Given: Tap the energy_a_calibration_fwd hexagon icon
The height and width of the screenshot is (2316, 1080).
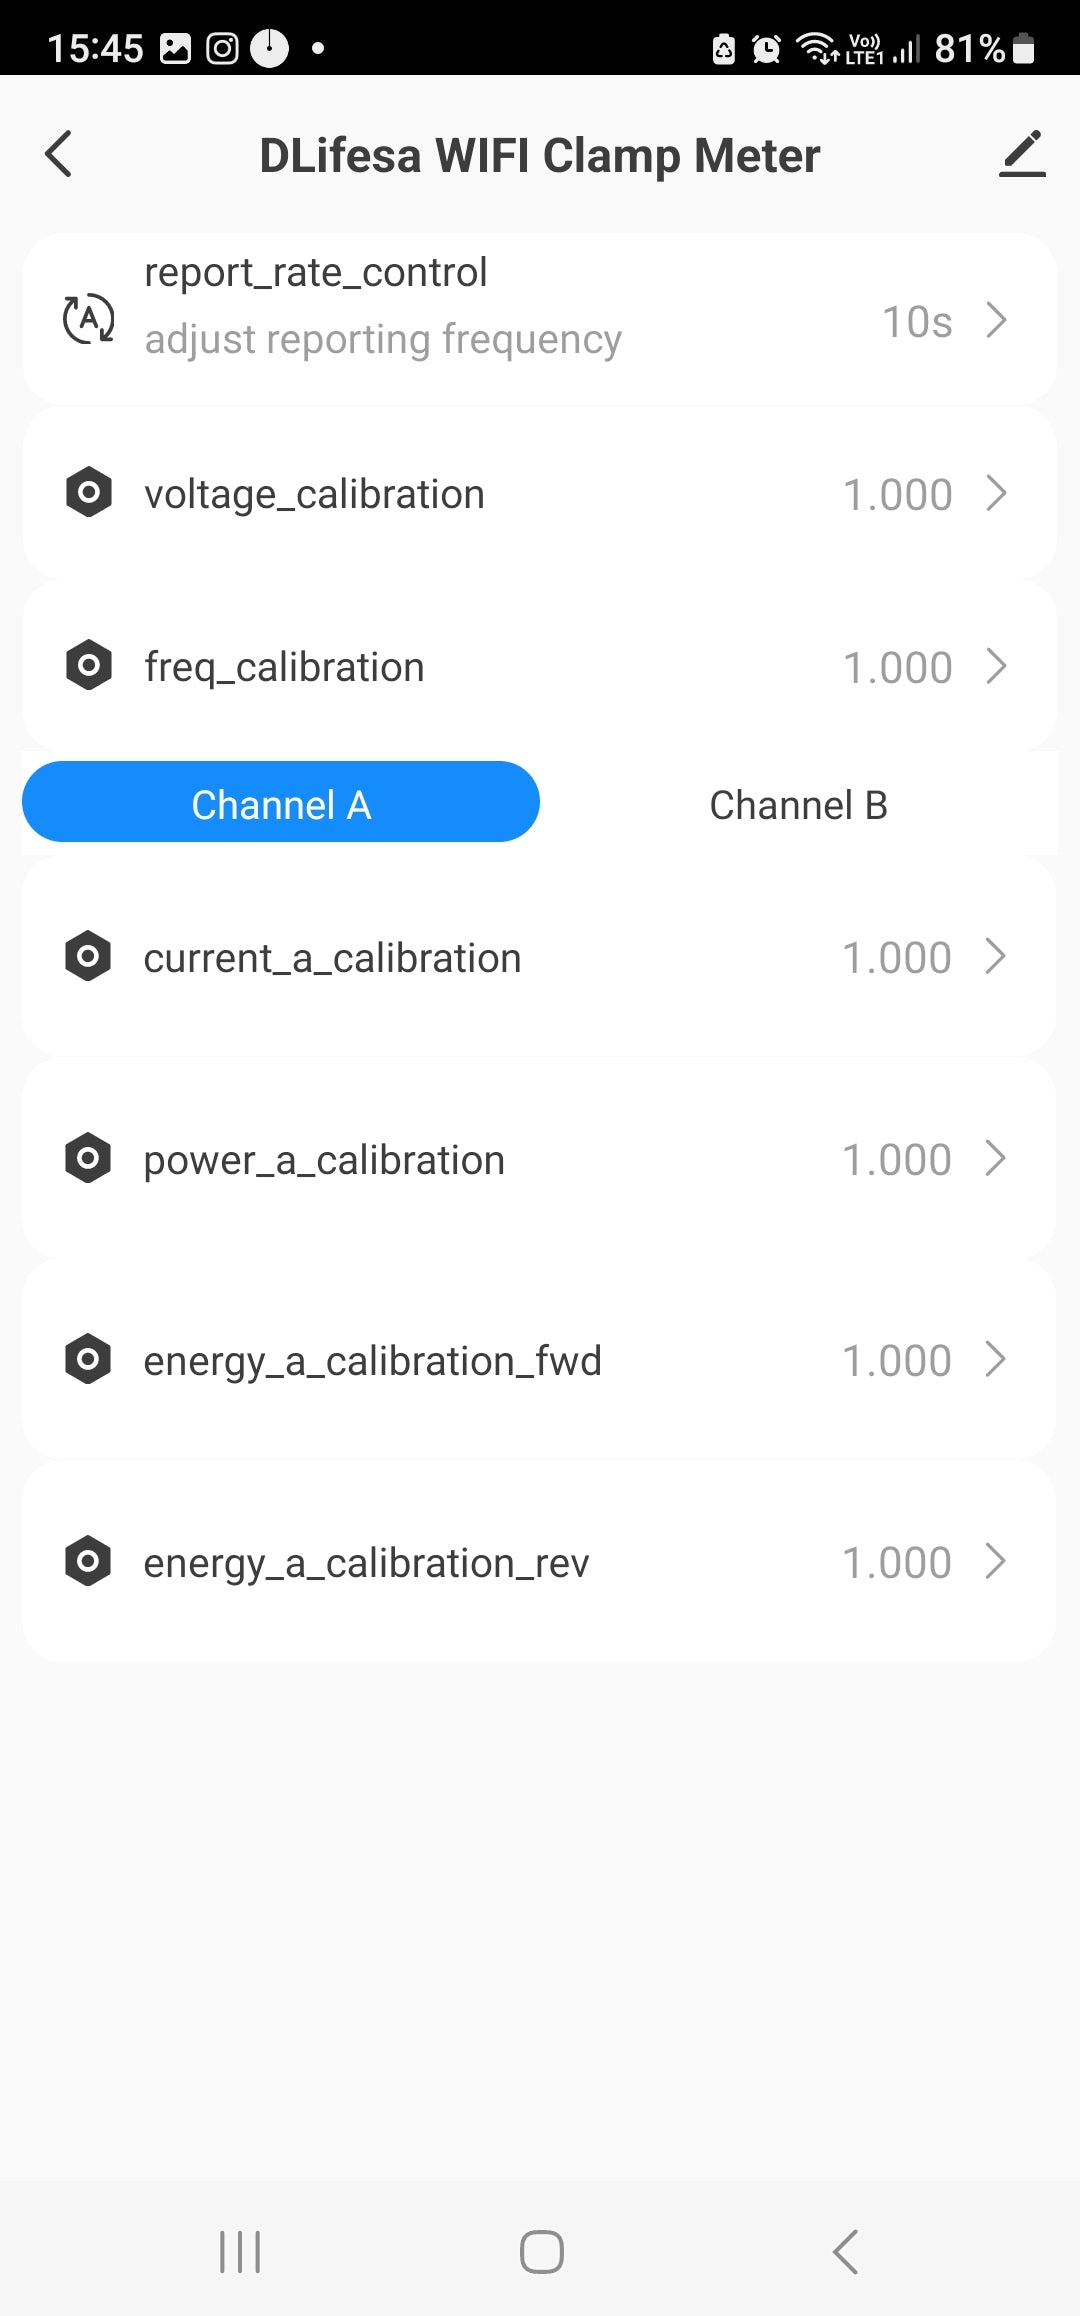Looking at the screenshot, I should 88,1359.
